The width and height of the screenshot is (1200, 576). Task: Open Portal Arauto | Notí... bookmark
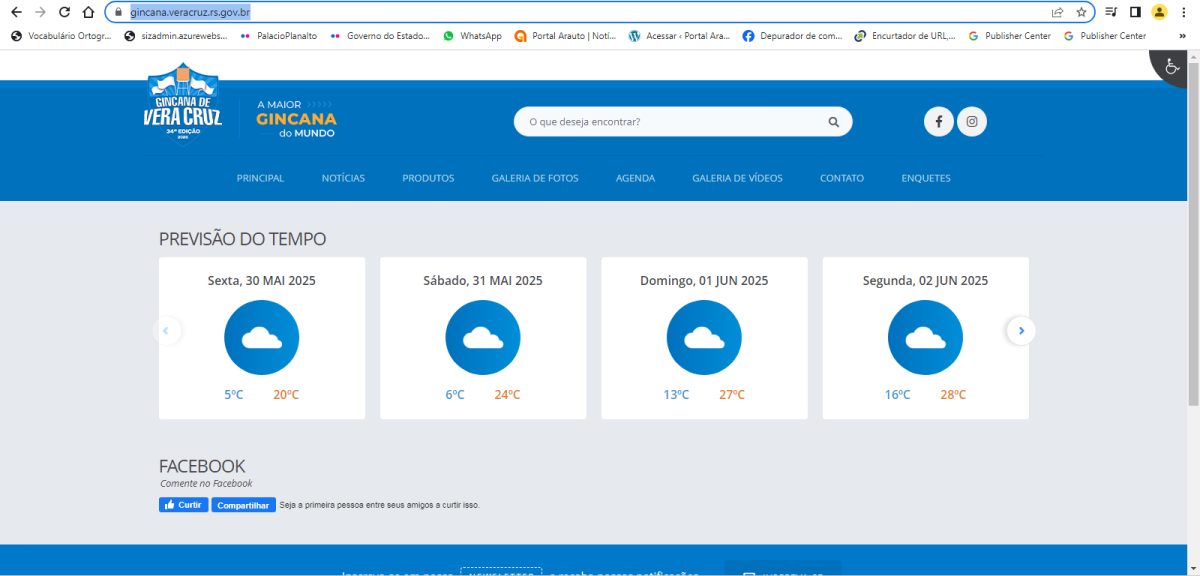pyautogui.click(x=566, y=36)
